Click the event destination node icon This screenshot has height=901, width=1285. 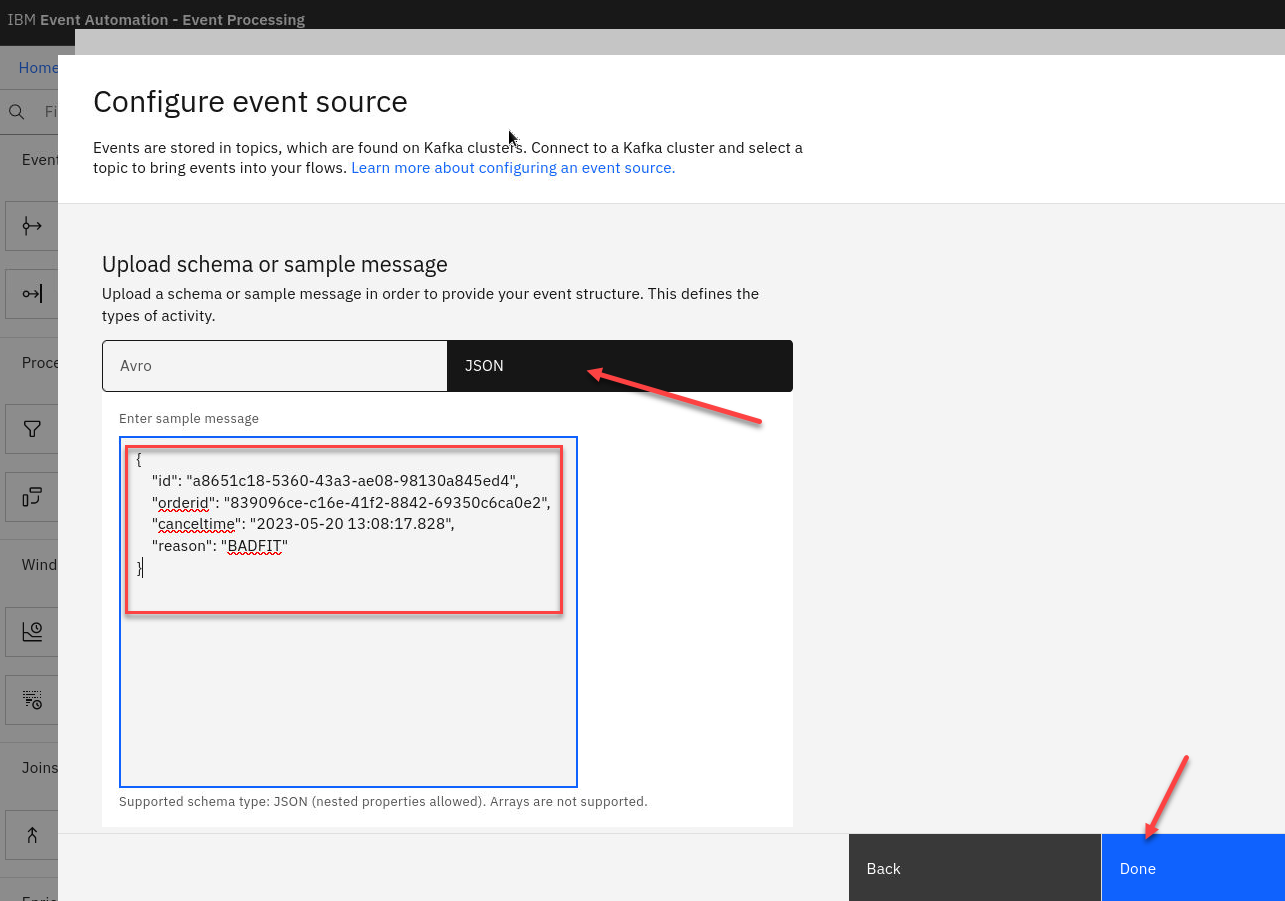(32, 294)
